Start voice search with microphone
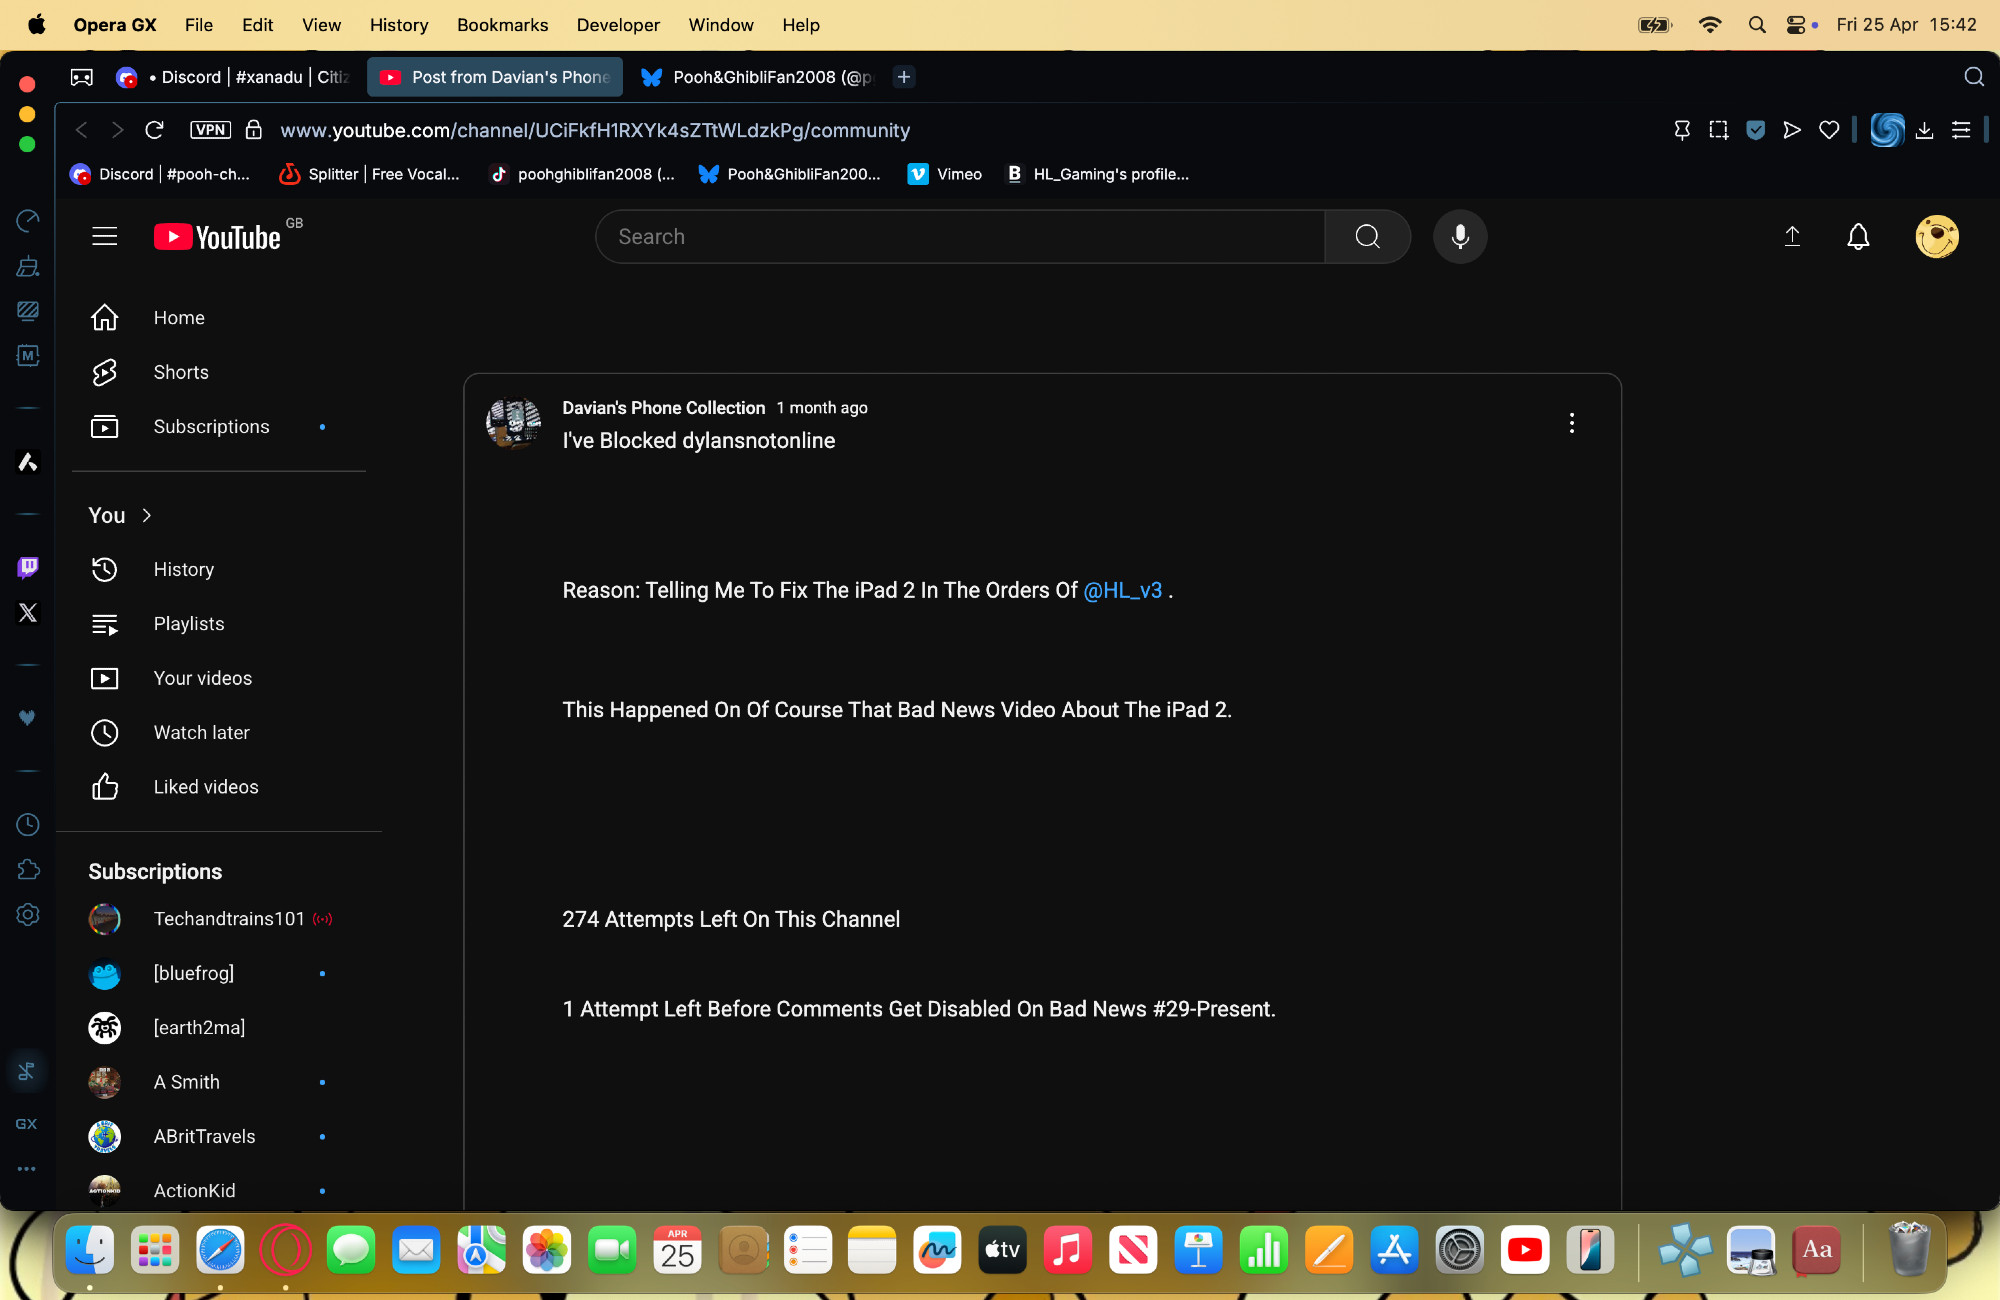 tap(1460, 237)
